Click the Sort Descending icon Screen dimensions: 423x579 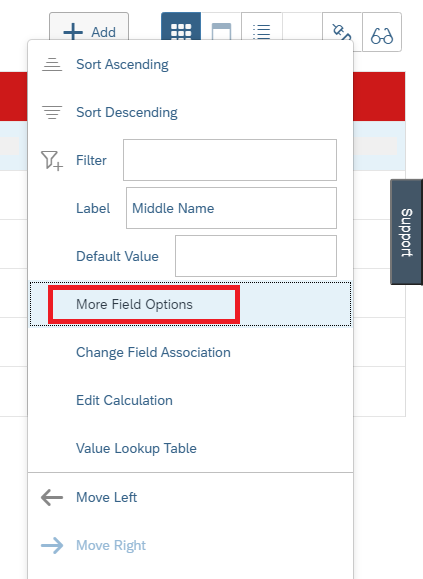click(52, 112)
